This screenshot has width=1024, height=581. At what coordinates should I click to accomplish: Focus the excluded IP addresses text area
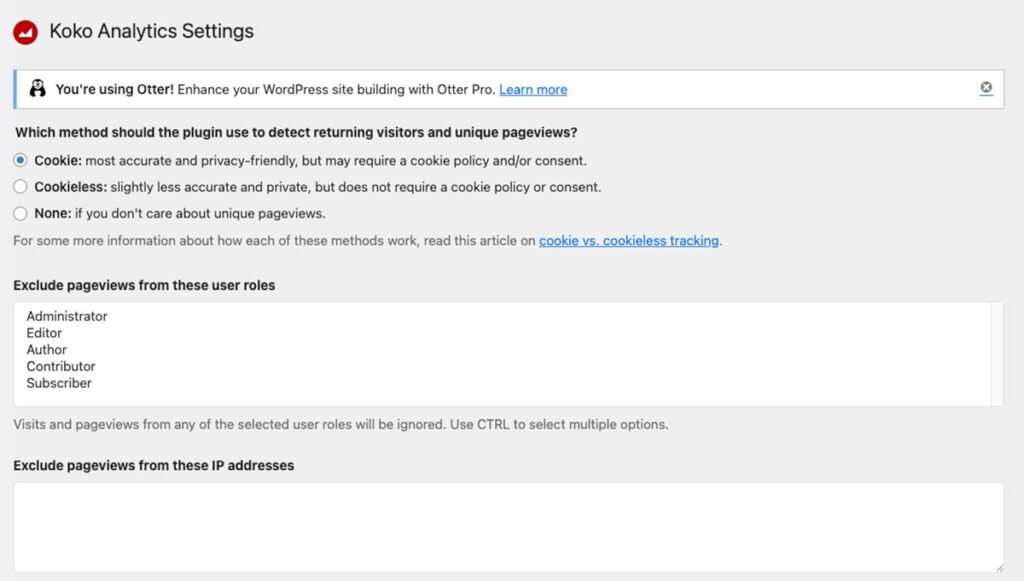tap(508, 527)
